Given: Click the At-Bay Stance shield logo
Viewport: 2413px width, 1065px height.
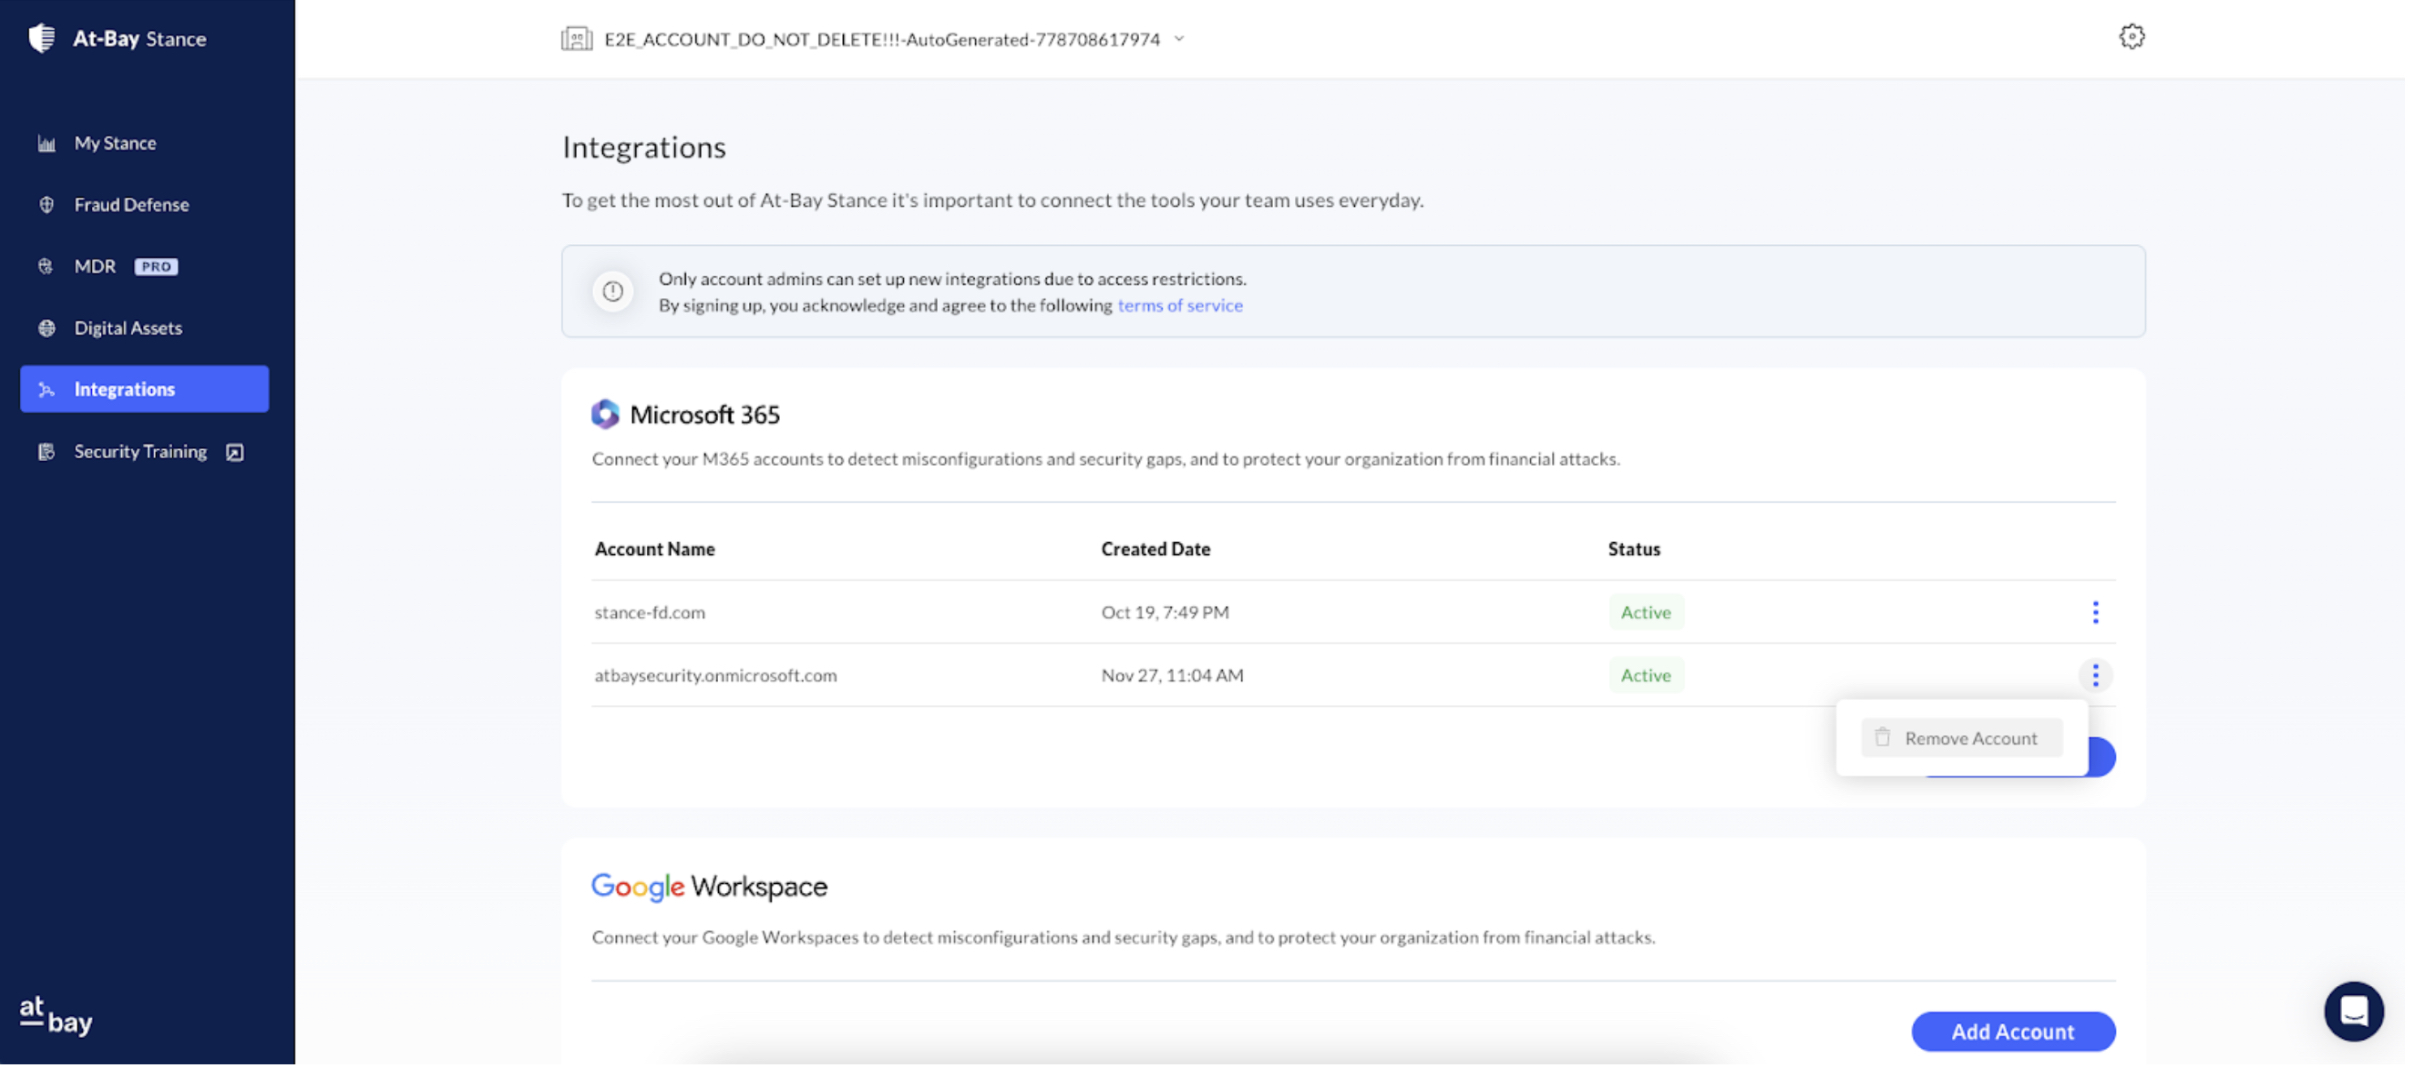Looking at the screenshot, I should (41, 38).
